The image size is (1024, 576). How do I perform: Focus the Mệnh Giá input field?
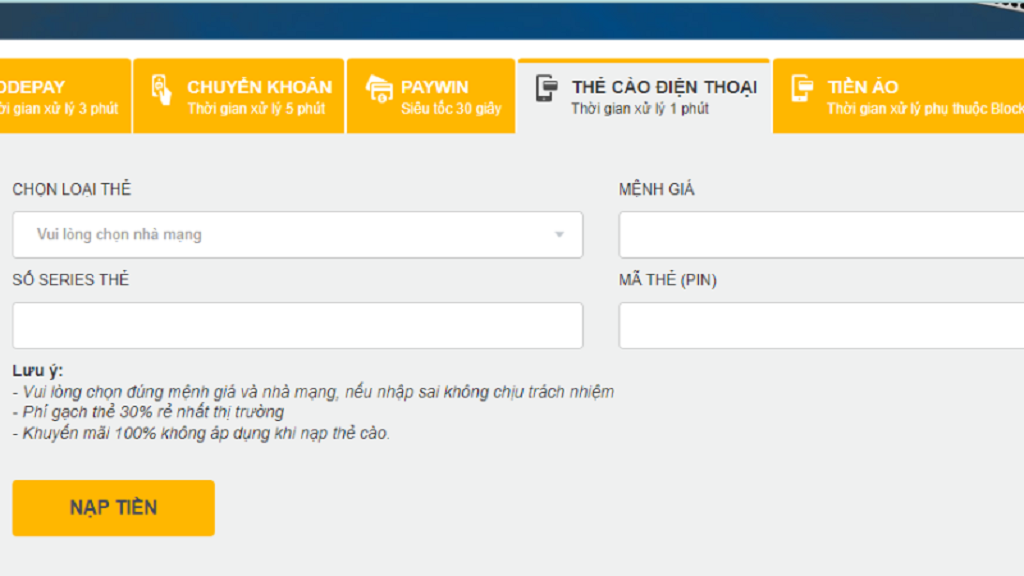pyautogui.click(x=820, y=235)
